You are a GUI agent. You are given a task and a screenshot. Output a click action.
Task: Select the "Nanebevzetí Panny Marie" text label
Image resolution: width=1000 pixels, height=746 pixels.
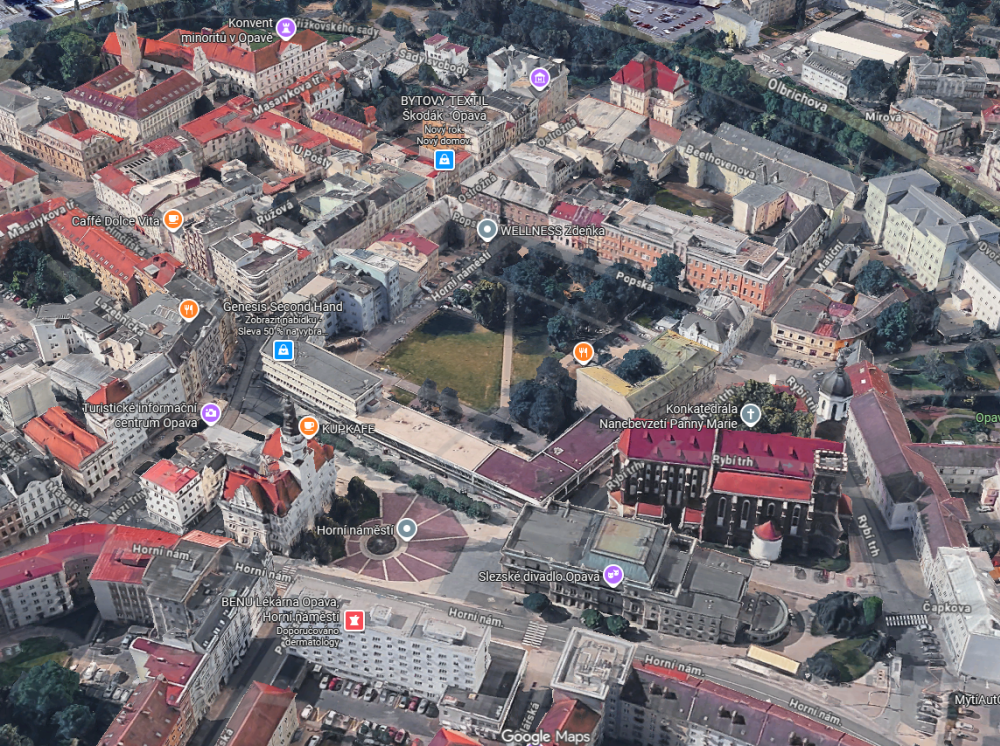[666, 423]
